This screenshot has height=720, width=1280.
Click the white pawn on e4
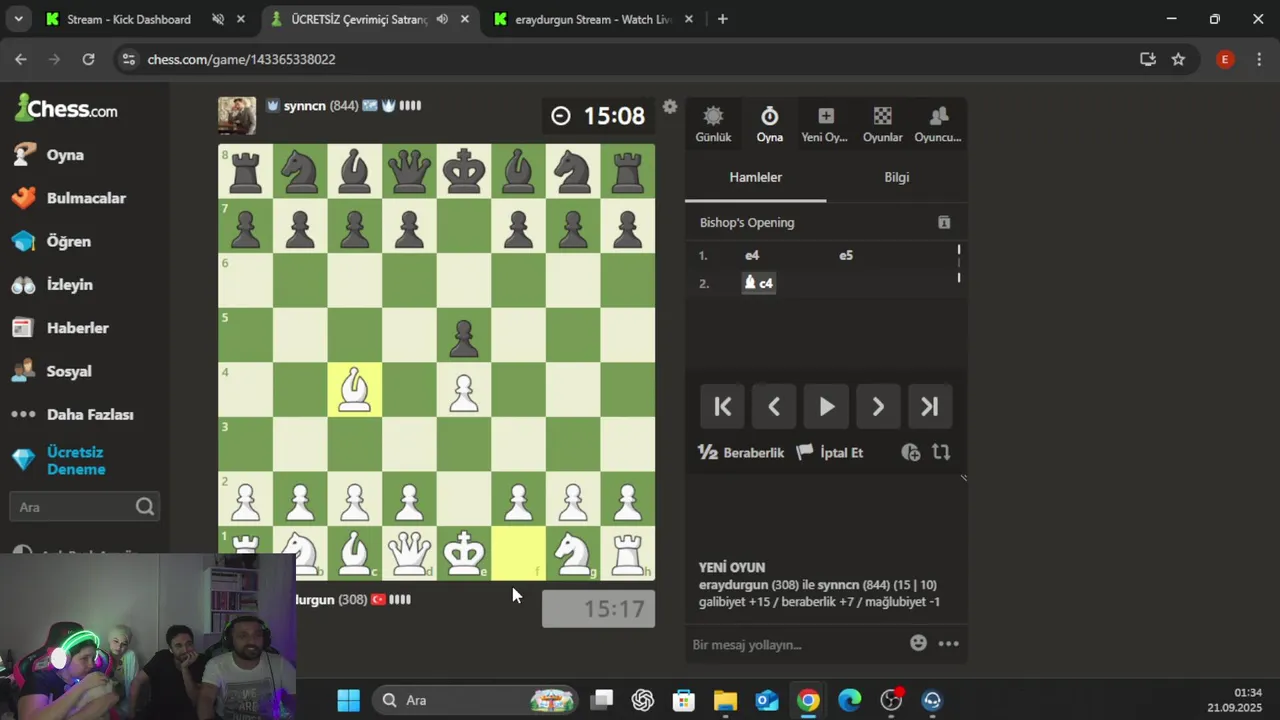tap(464, 390)
